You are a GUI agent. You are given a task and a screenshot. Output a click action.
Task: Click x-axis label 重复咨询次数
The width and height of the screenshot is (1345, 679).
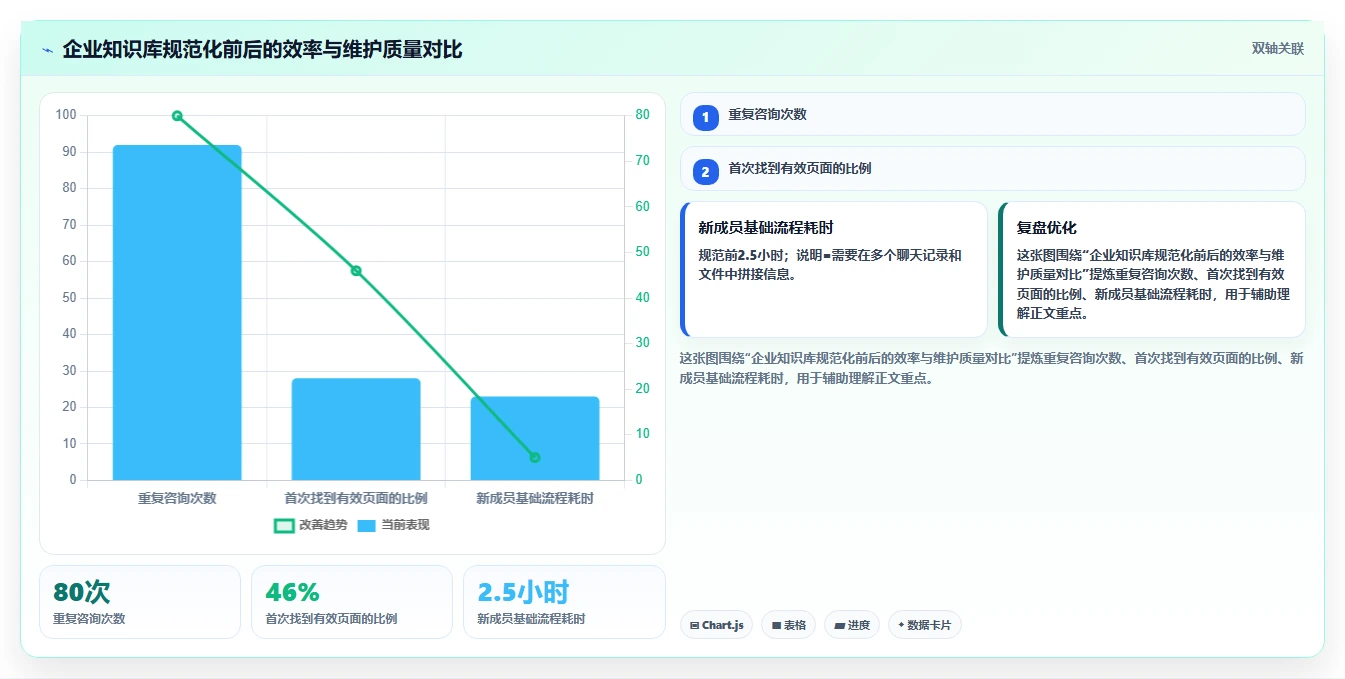177,498
